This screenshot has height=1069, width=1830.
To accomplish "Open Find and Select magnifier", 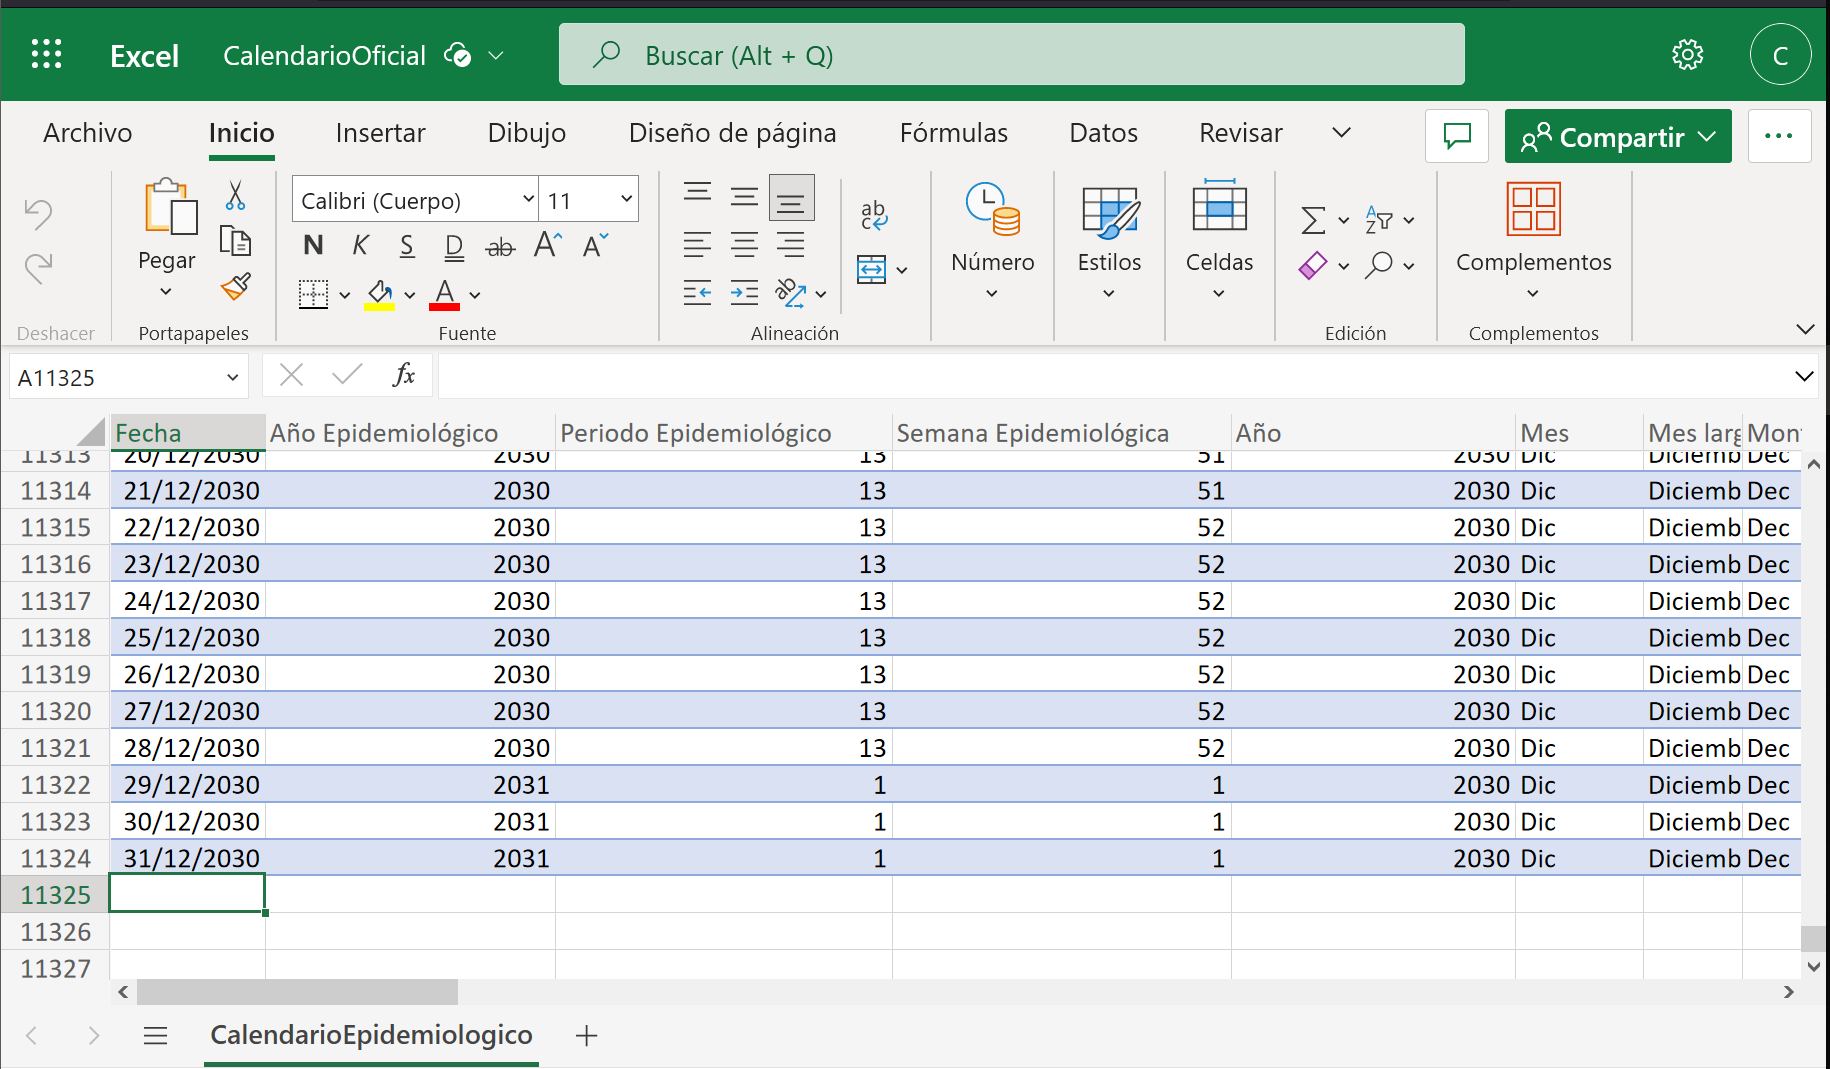I will 1379,265.
